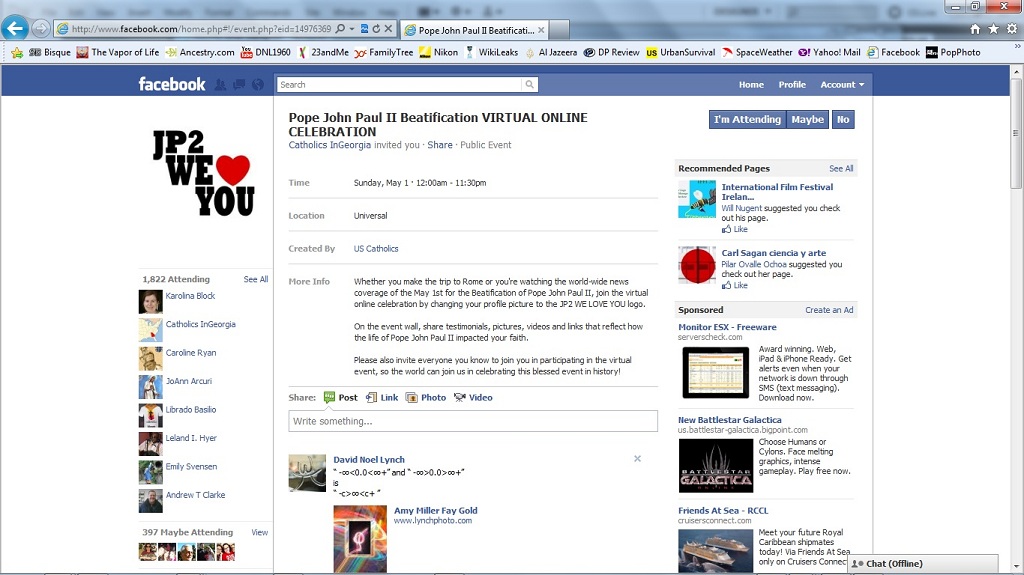
Task: Open the address bar search dropdown arrow
Action: (x=352, y=29)
